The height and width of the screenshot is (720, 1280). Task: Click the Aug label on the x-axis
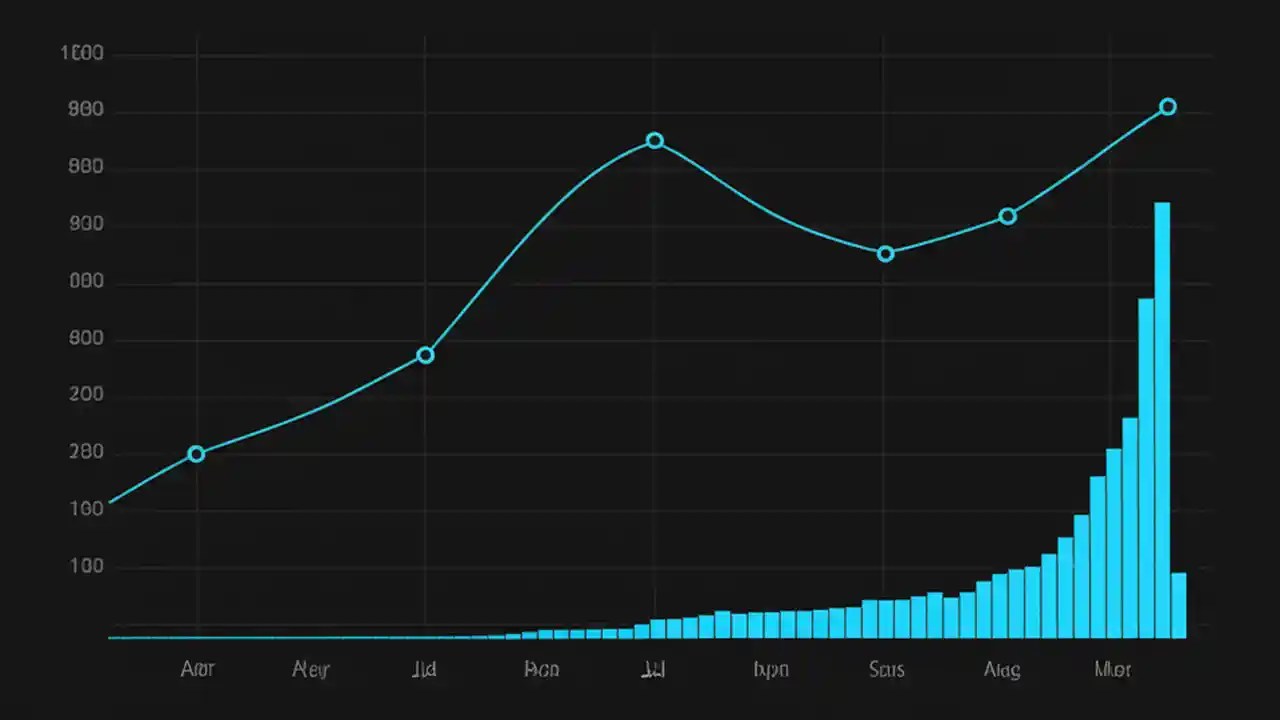coord(1001,669)
